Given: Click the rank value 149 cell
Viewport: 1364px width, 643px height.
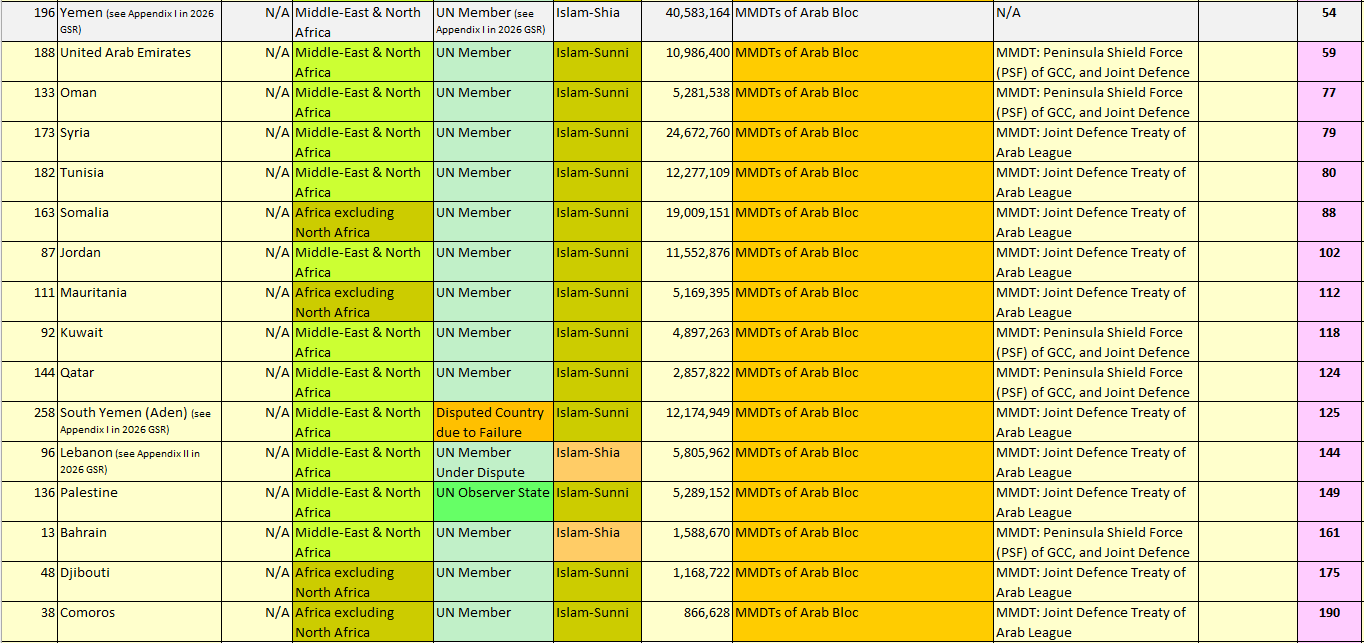Looking at the screenshot, I should tap(1329, 502).
